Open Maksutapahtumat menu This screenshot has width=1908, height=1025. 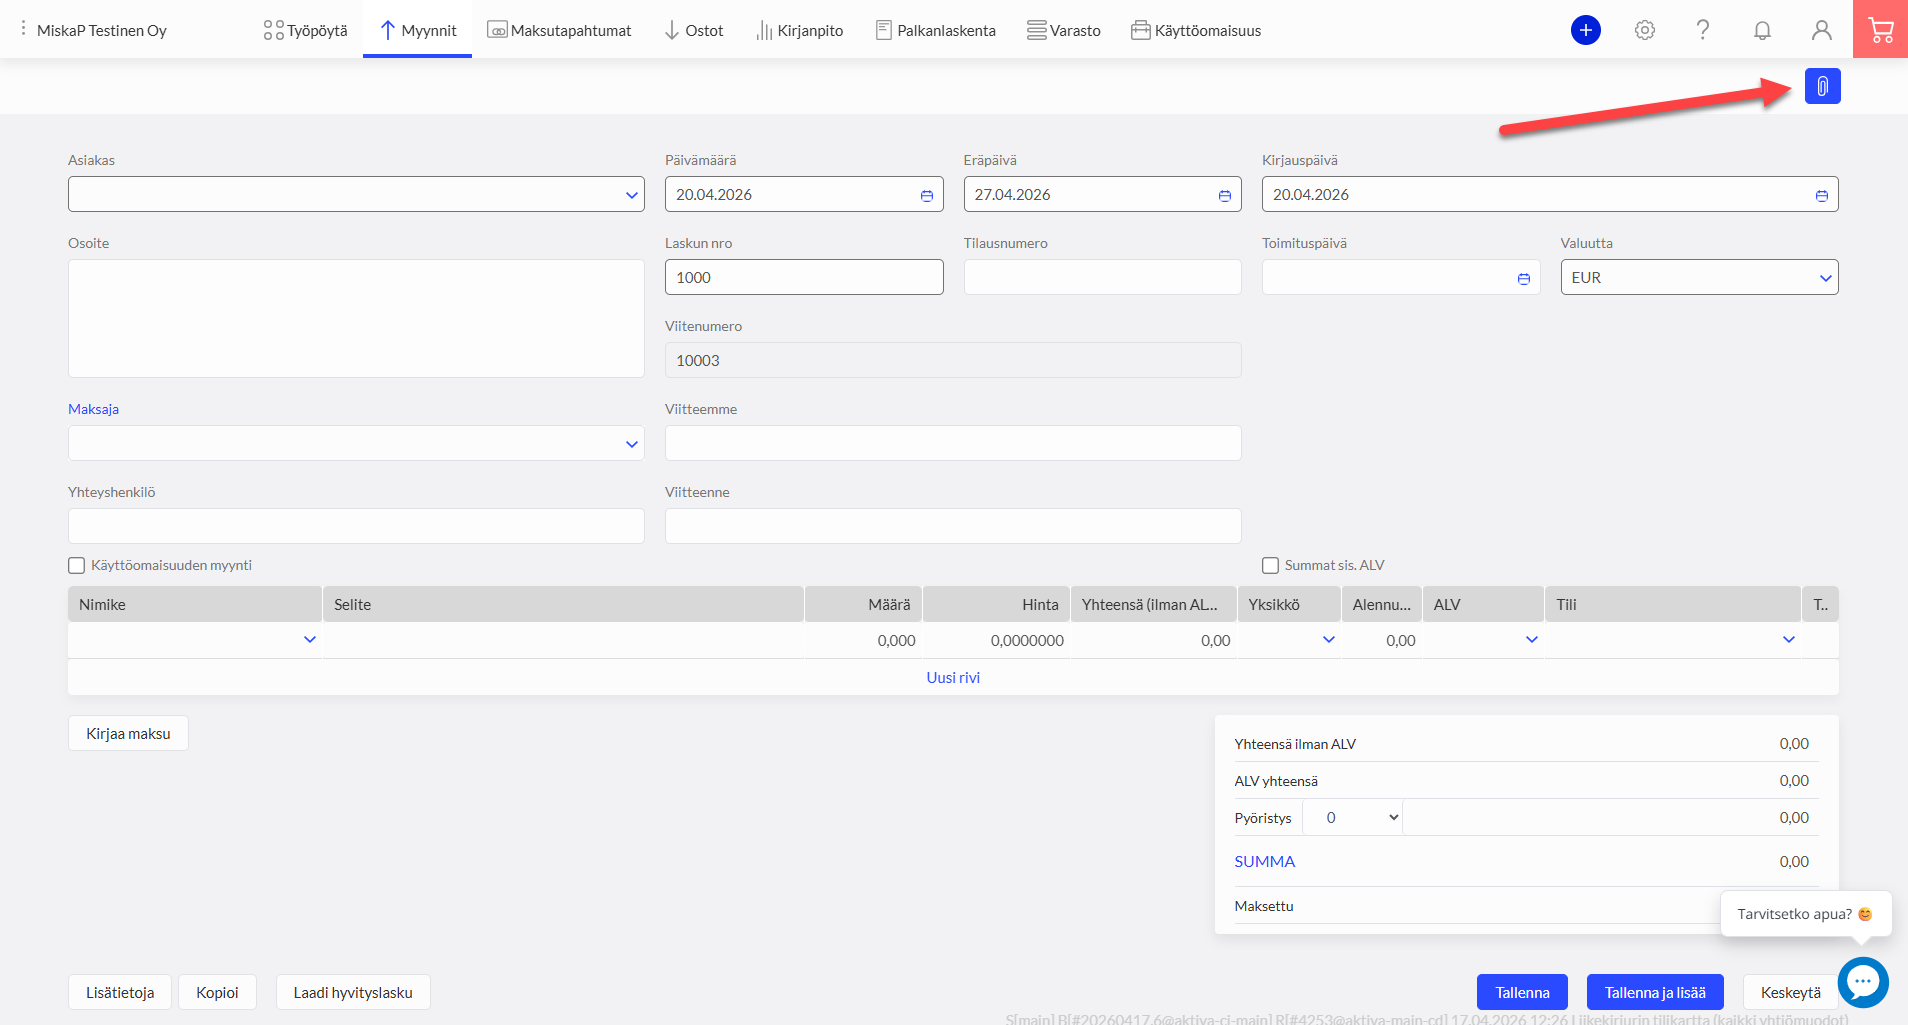coord(559,30)
